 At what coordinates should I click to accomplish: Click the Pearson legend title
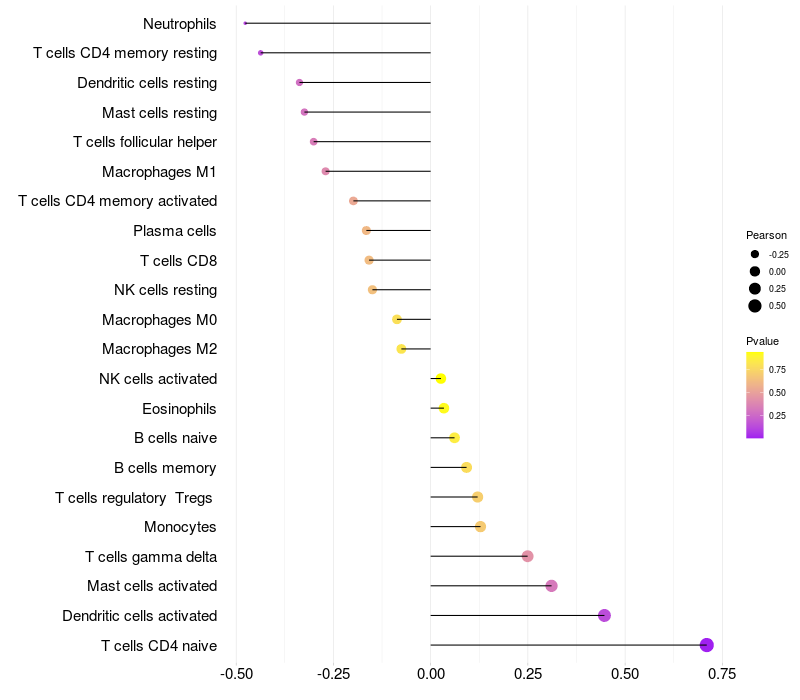[766, 235]
